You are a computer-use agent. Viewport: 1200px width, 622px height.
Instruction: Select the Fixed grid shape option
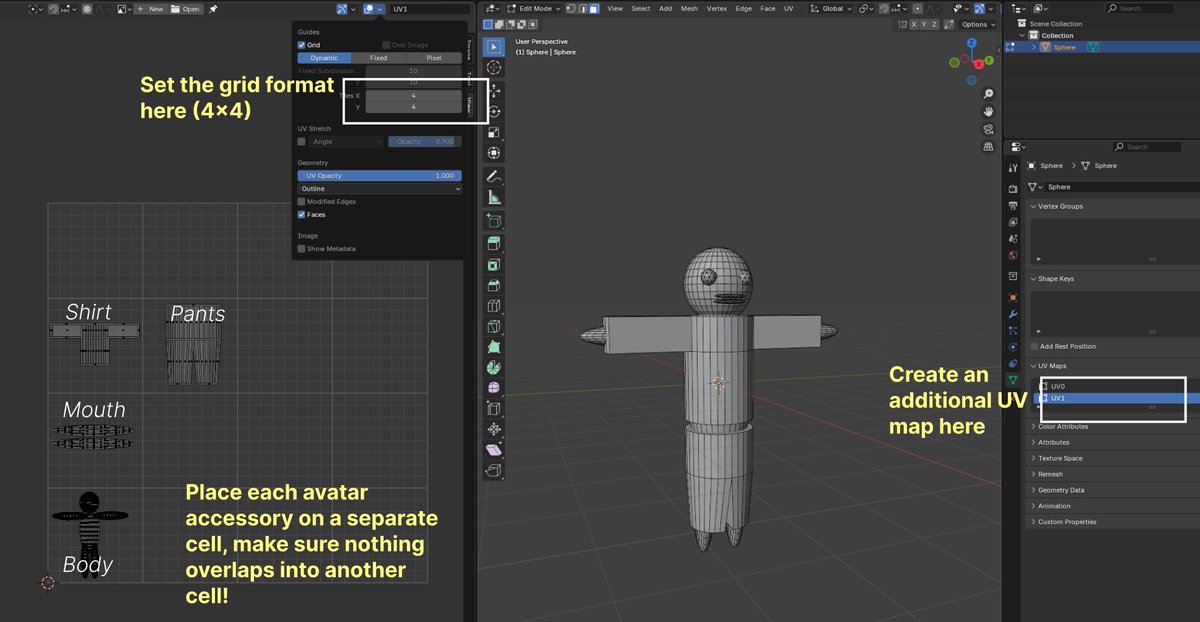(x=378, y=58)
